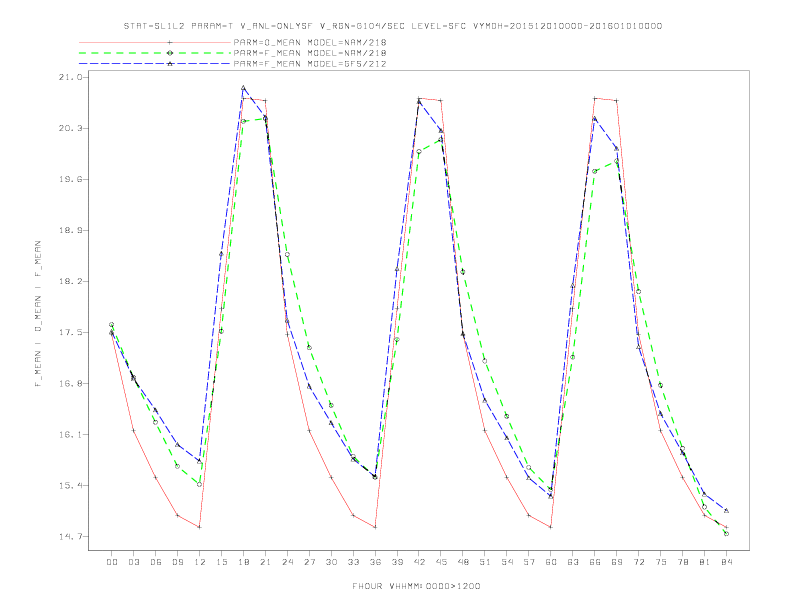Click x-axis forecast hour label 03
792x612 pixels.
tap(133, 562)
